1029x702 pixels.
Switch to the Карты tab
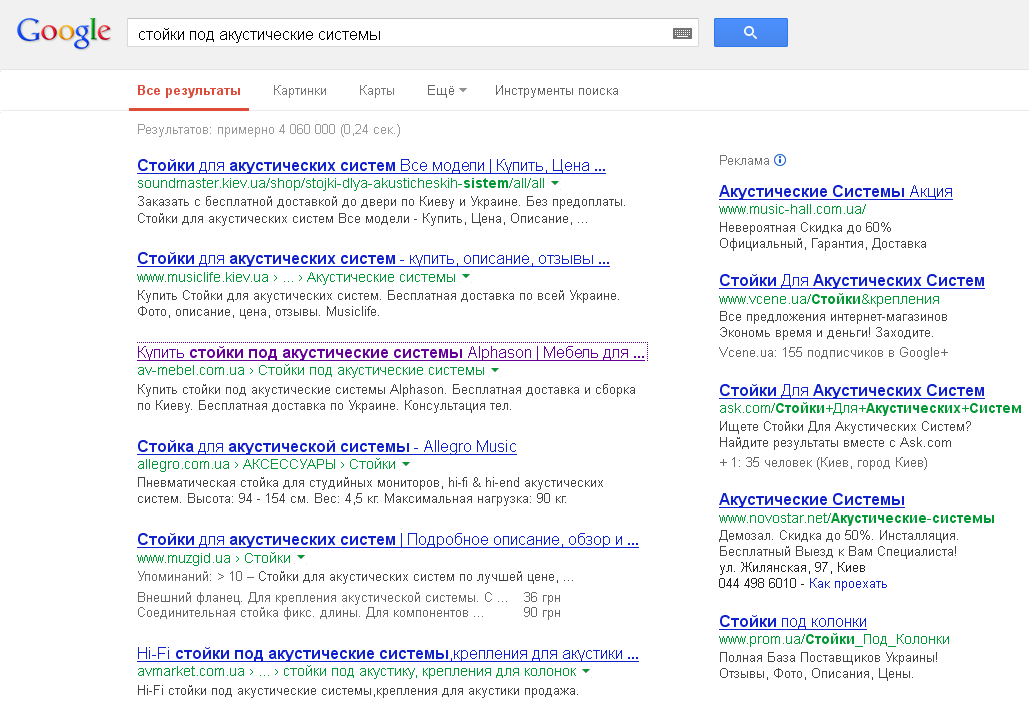(377, 91)
